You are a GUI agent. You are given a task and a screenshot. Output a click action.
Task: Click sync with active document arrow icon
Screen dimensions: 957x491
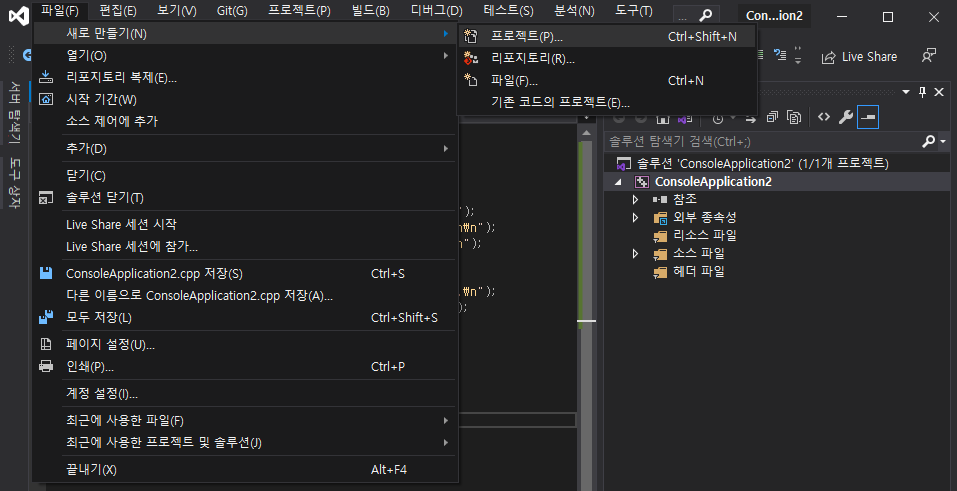(x=751, y=118)
